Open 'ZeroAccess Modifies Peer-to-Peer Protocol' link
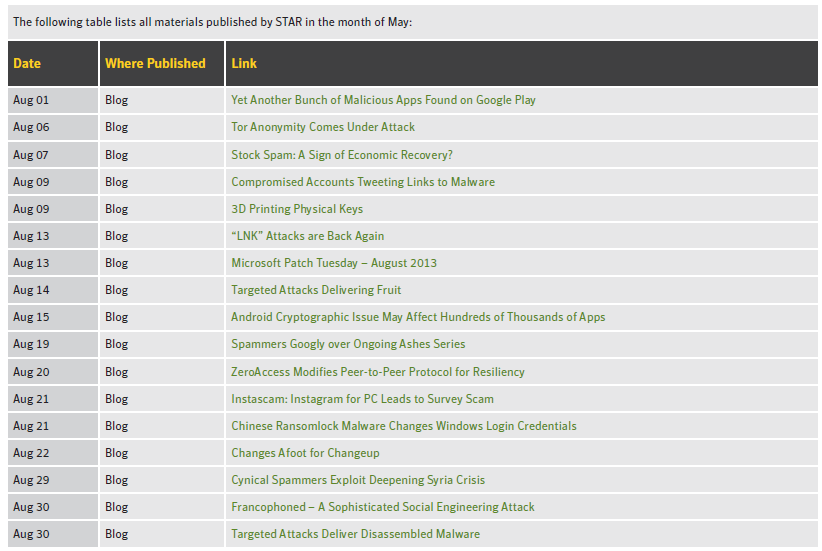822x551 pixels. click(x=377, y=372)
